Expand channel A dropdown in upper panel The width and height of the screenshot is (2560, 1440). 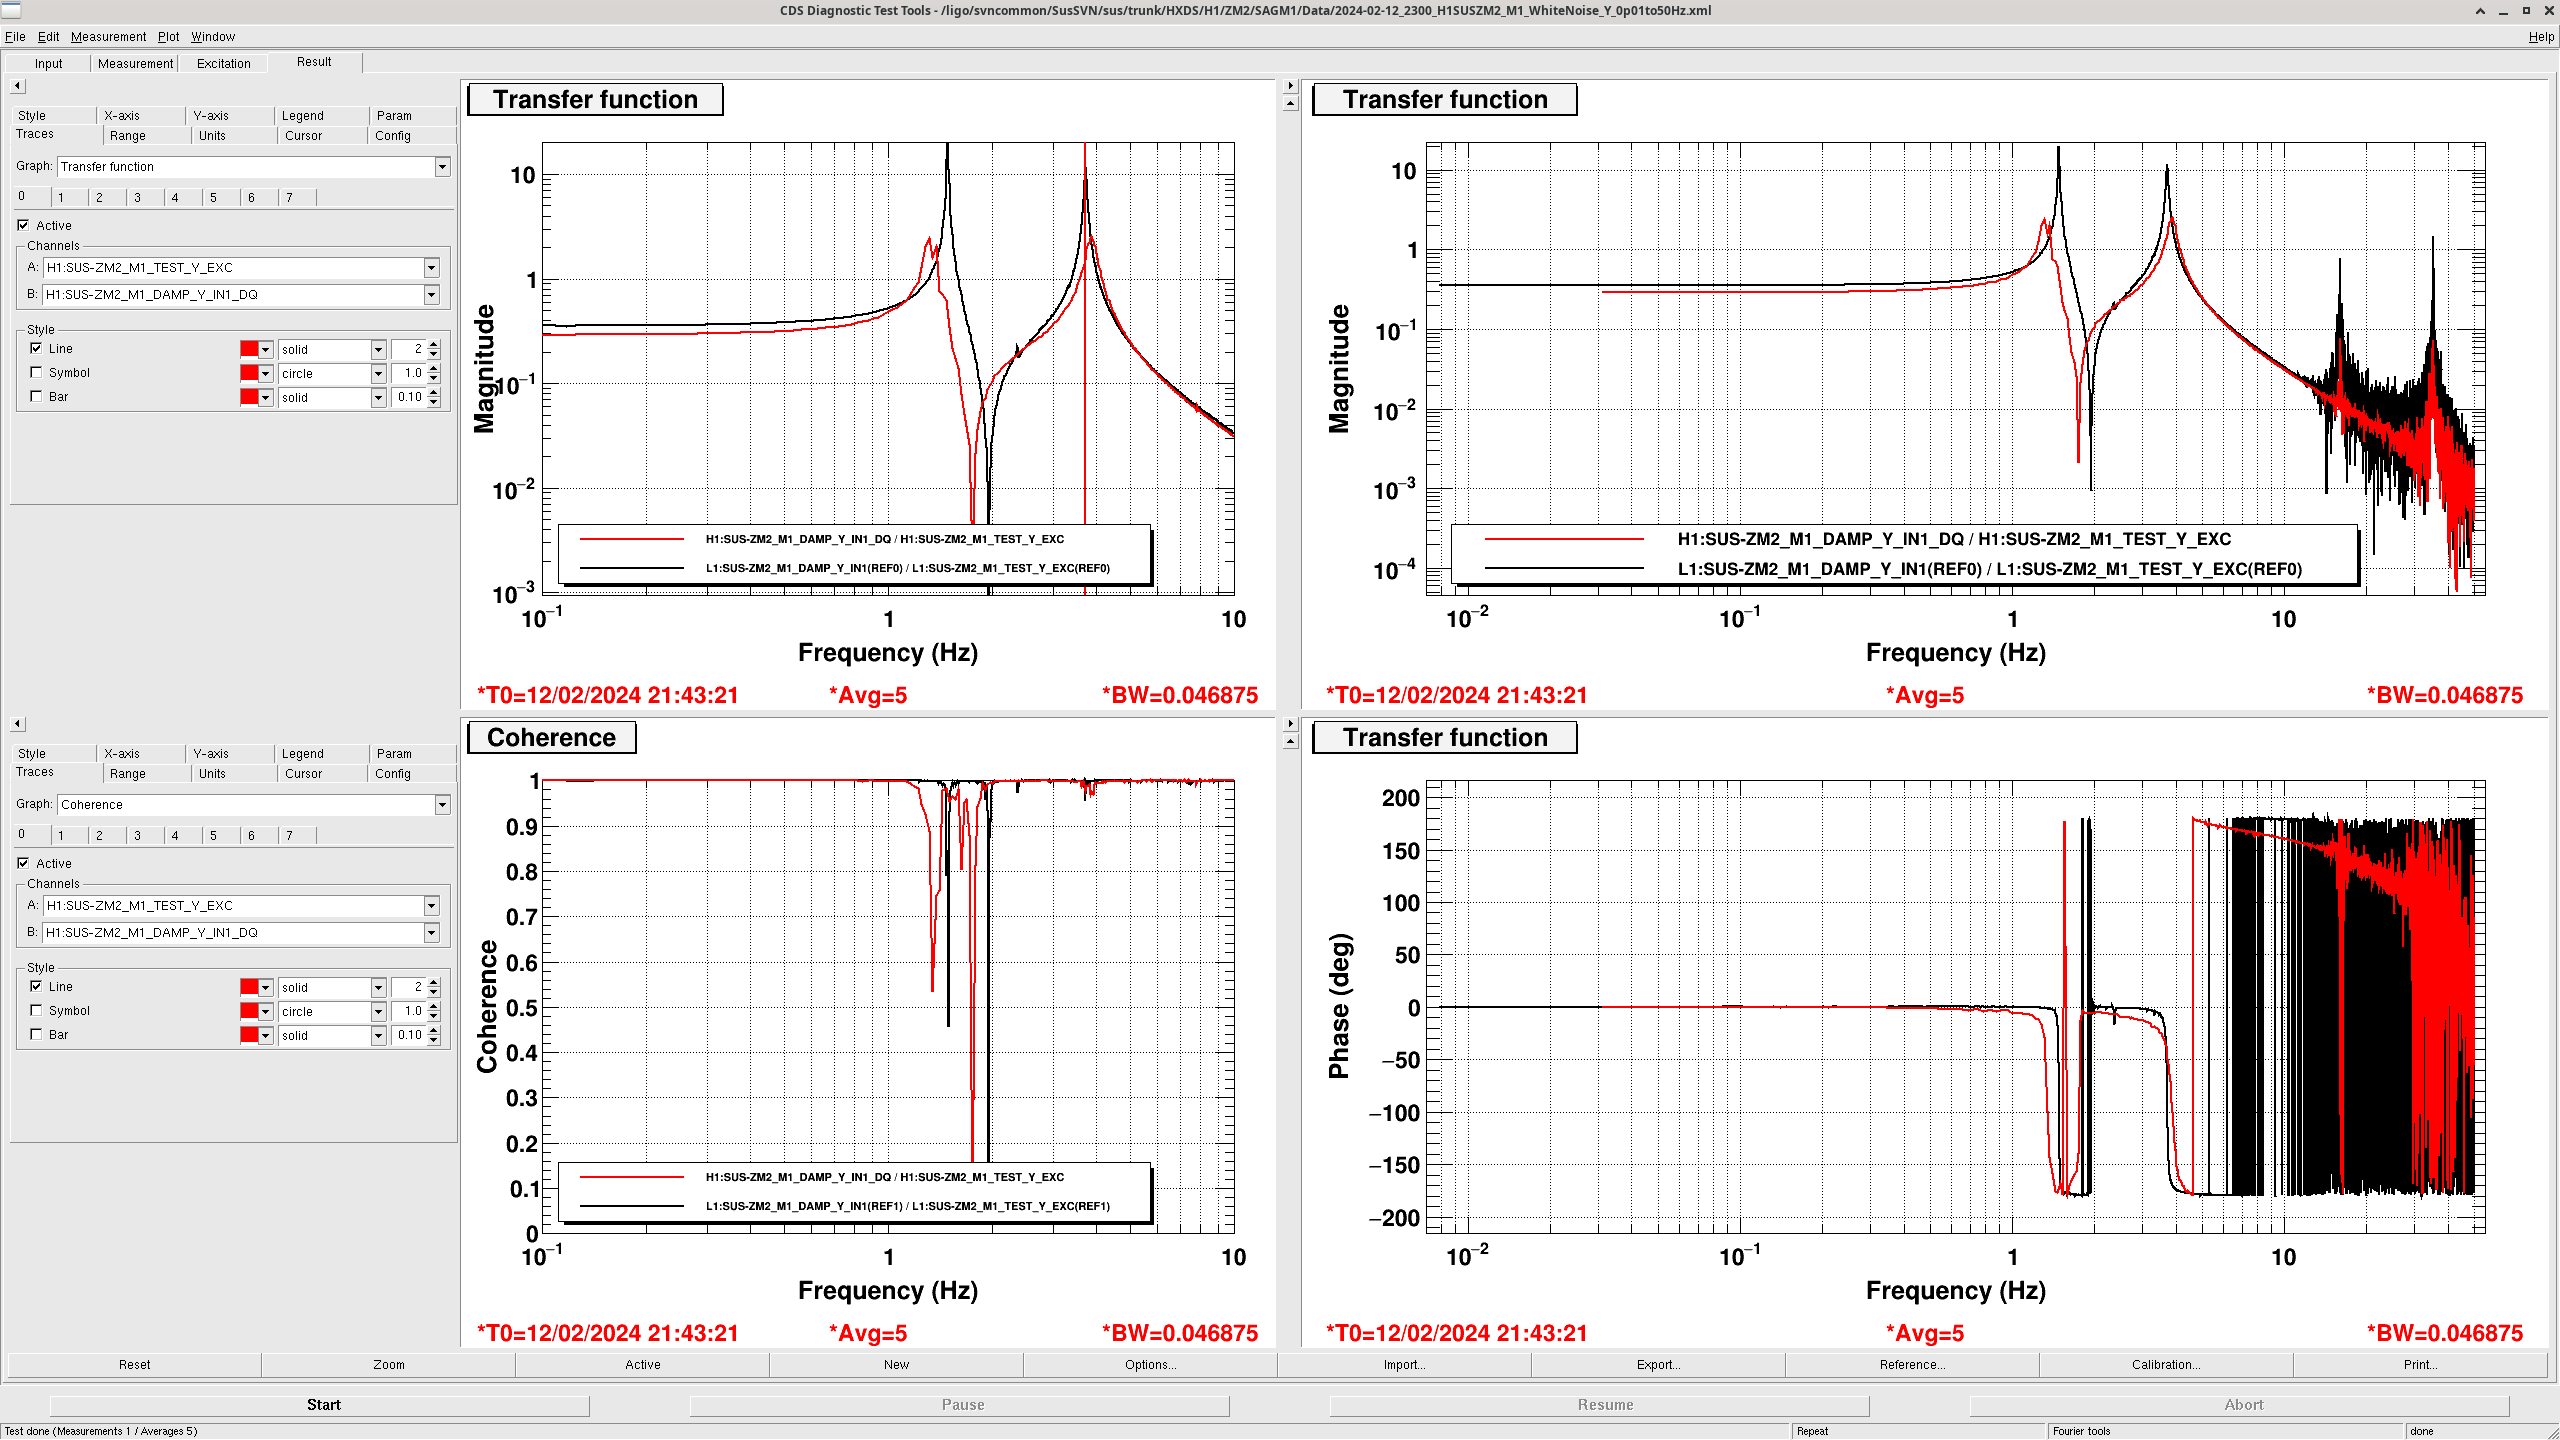pyautogui.click(x=431, y=268)
